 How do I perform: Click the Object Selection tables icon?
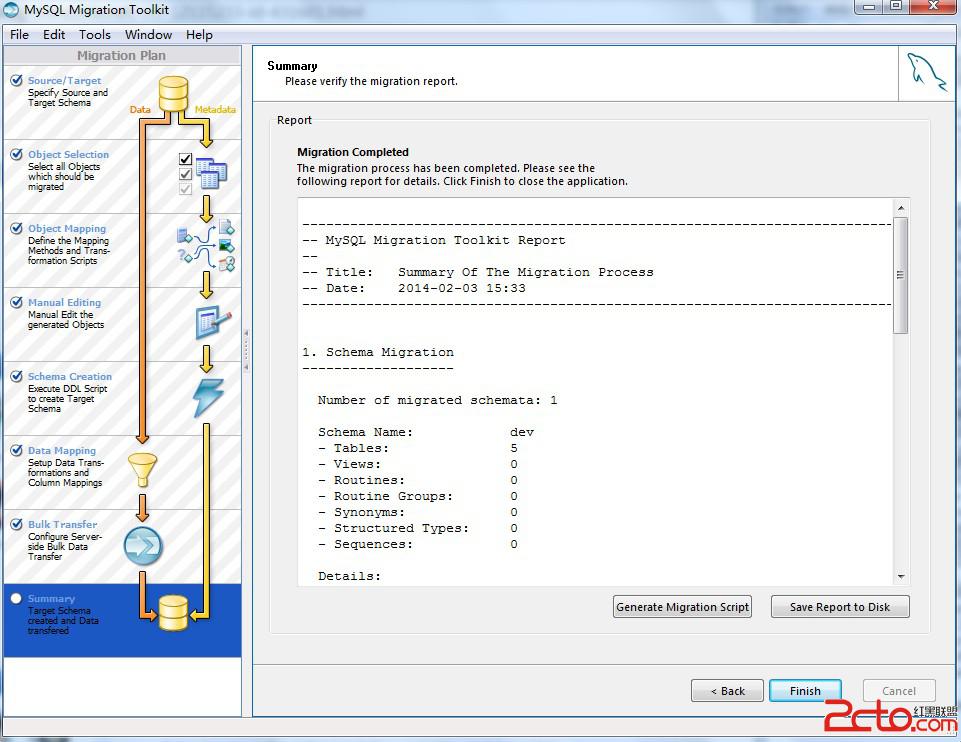(x=211, y=173)
